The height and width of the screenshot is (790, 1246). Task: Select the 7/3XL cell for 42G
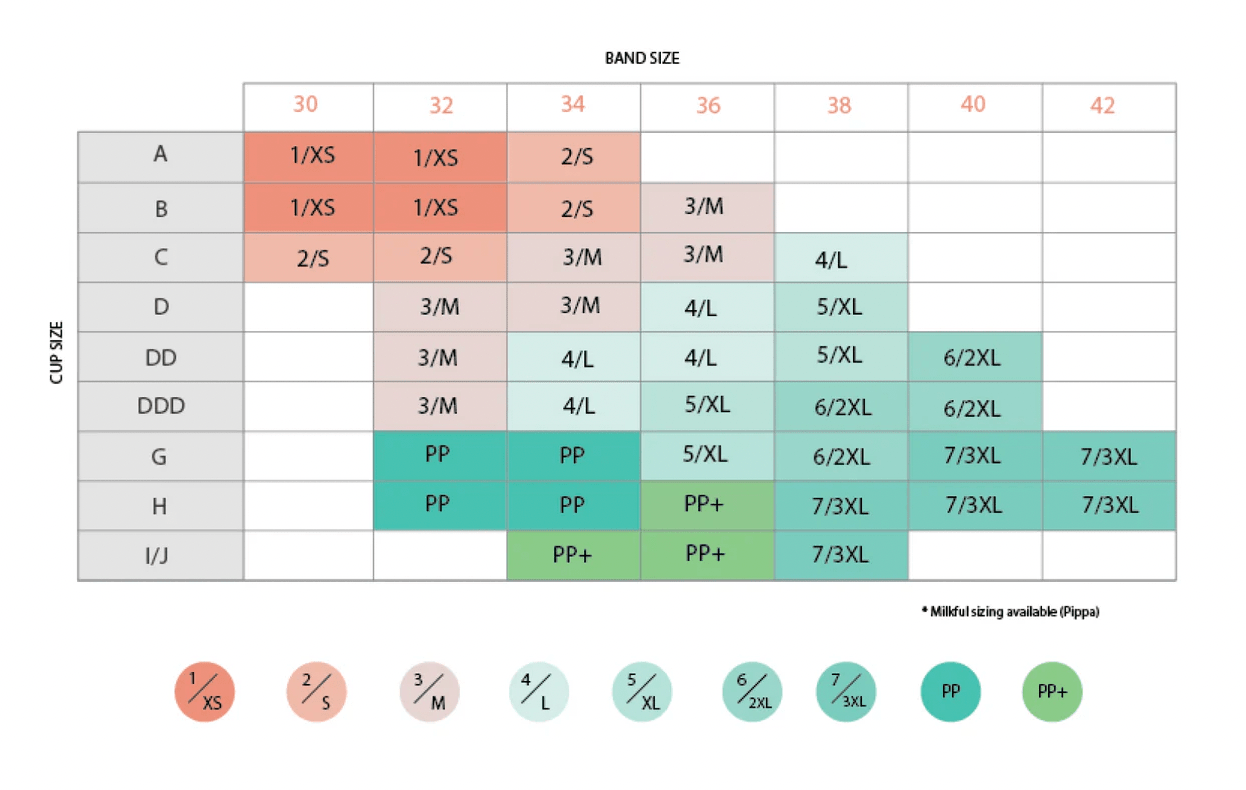pos(1108,456)
